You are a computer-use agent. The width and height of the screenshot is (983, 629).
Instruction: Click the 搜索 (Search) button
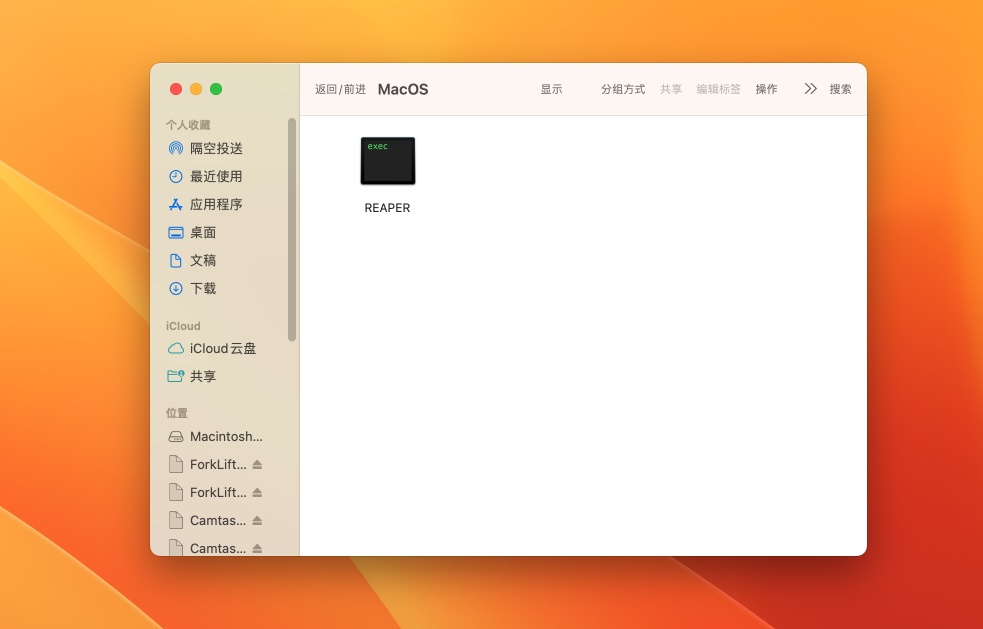coord(840,89)
